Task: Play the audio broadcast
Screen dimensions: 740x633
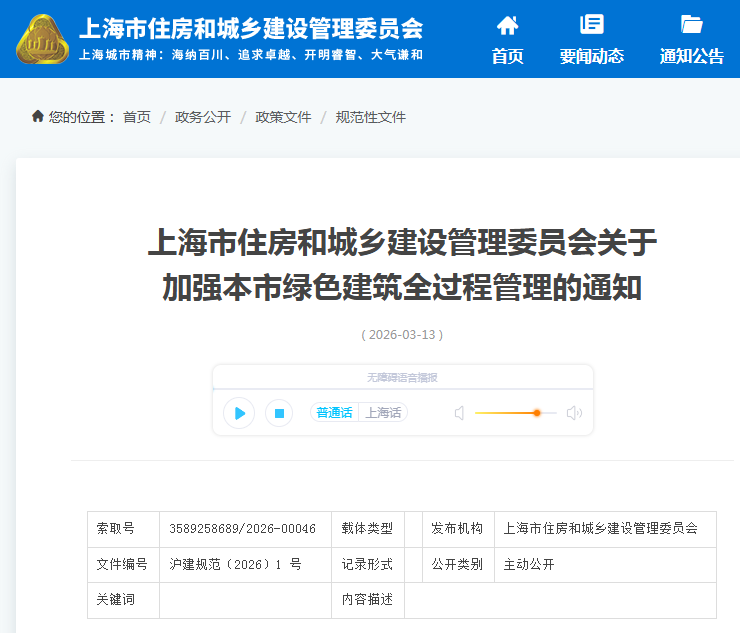Action: click(239, 414)
